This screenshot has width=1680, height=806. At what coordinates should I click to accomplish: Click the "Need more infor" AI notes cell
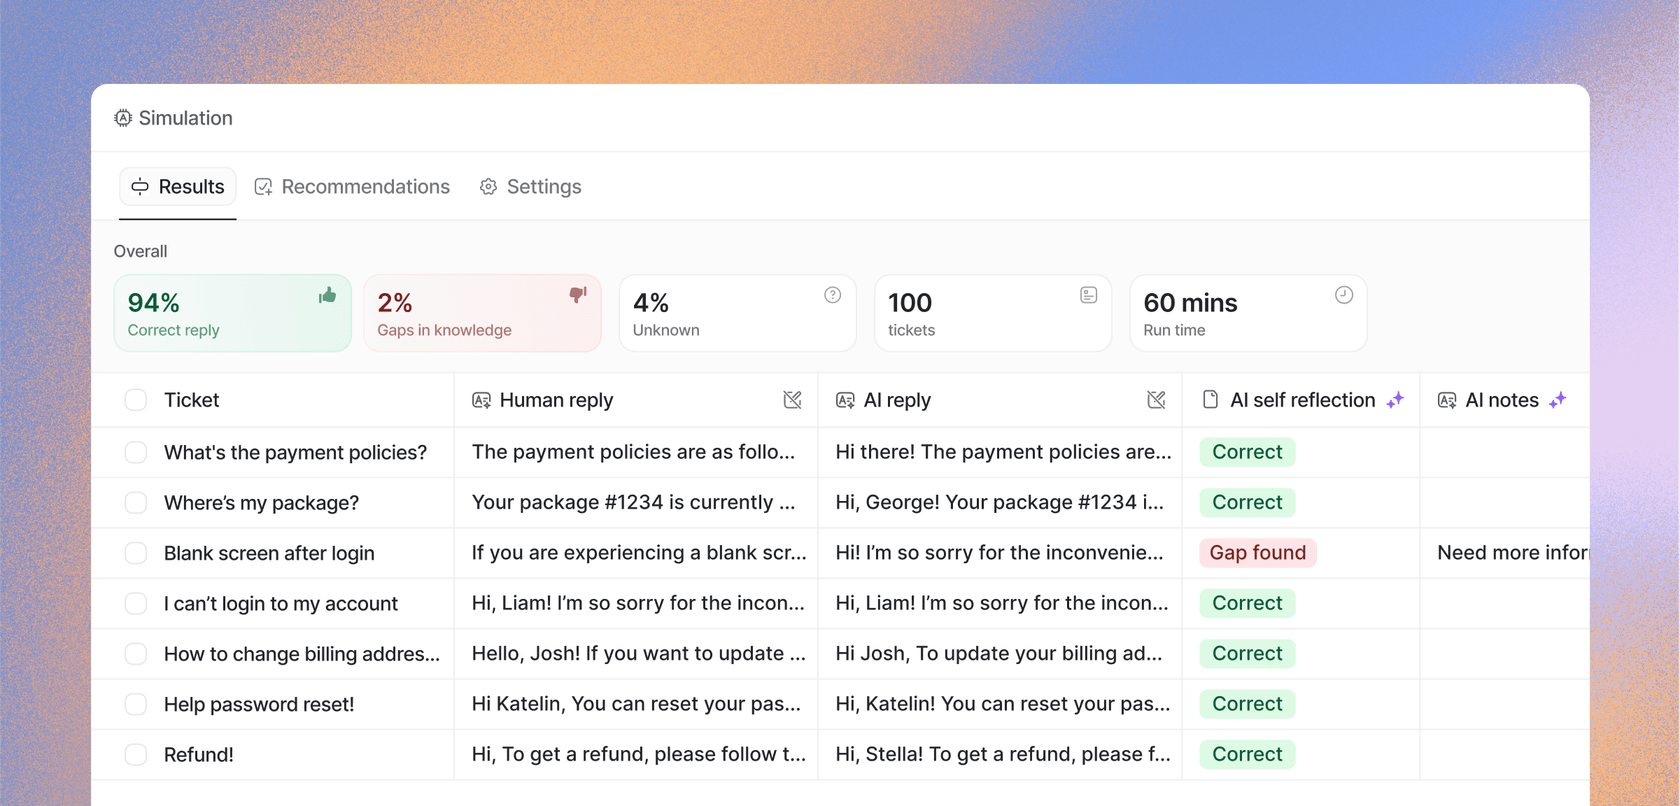[x=1510, y=553]
